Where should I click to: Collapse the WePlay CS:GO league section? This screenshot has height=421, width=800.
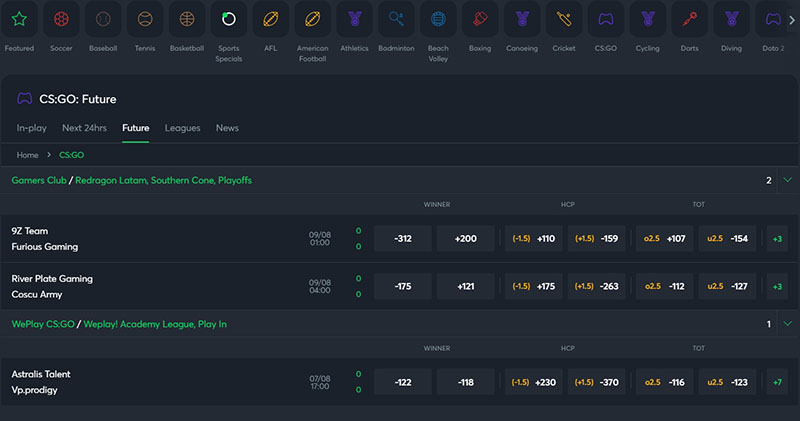point(788,324)
